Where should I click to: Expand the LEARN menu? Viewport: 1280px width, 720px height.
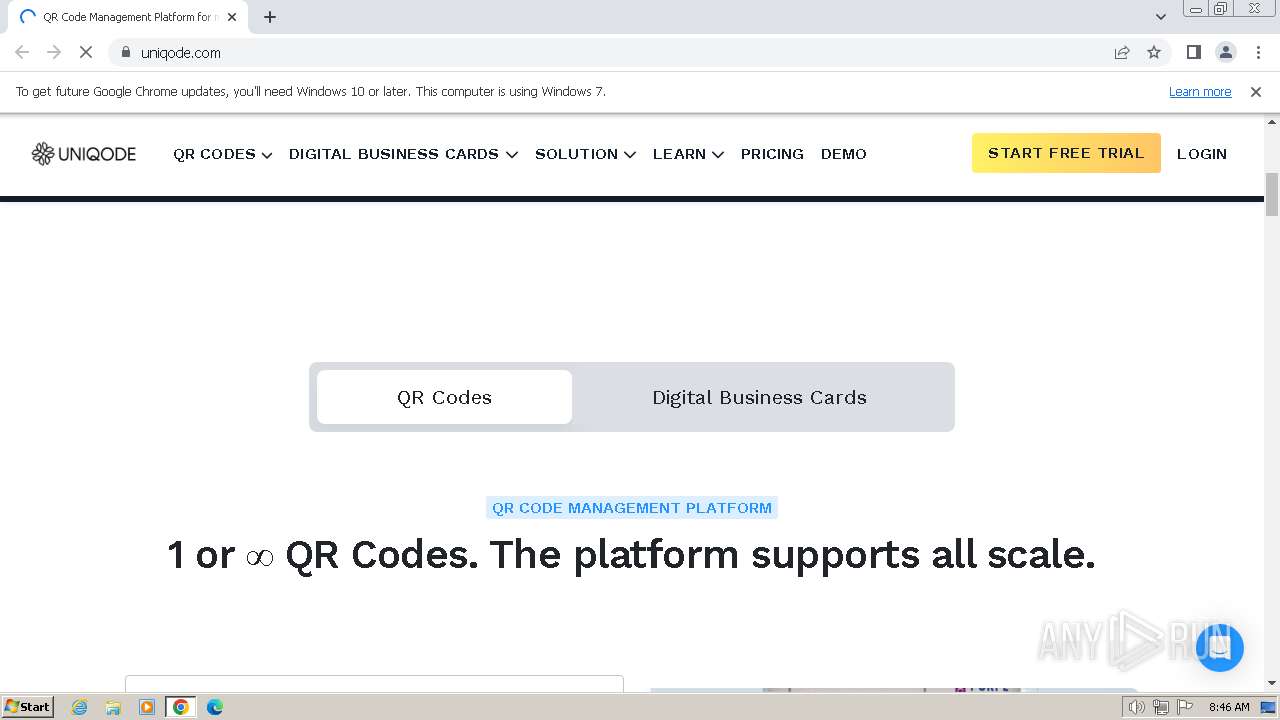(688, 154)
